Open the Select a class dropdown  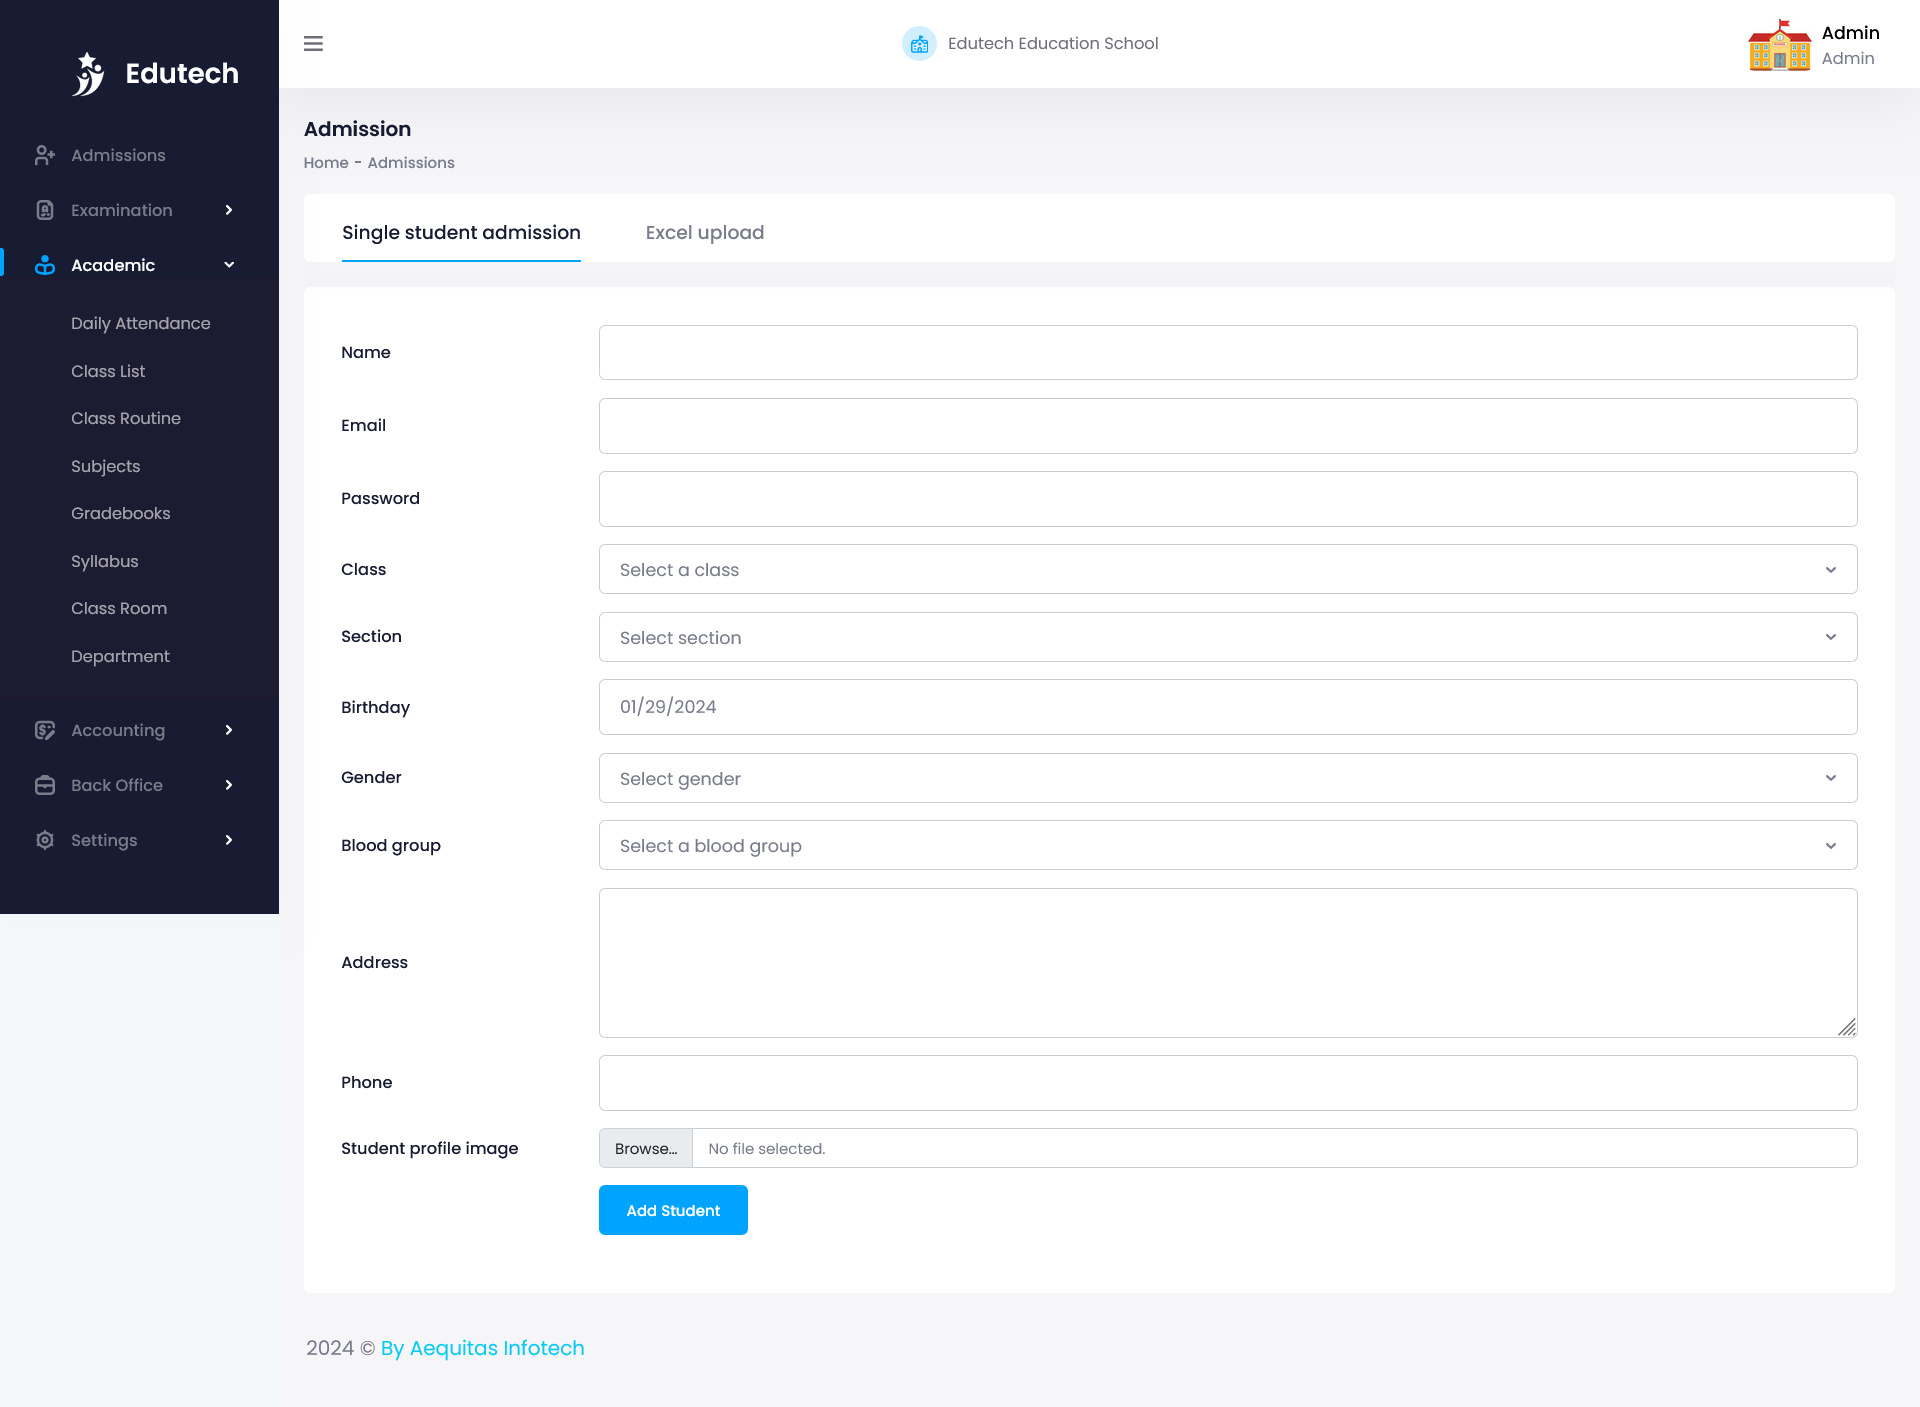[1227, 569]
